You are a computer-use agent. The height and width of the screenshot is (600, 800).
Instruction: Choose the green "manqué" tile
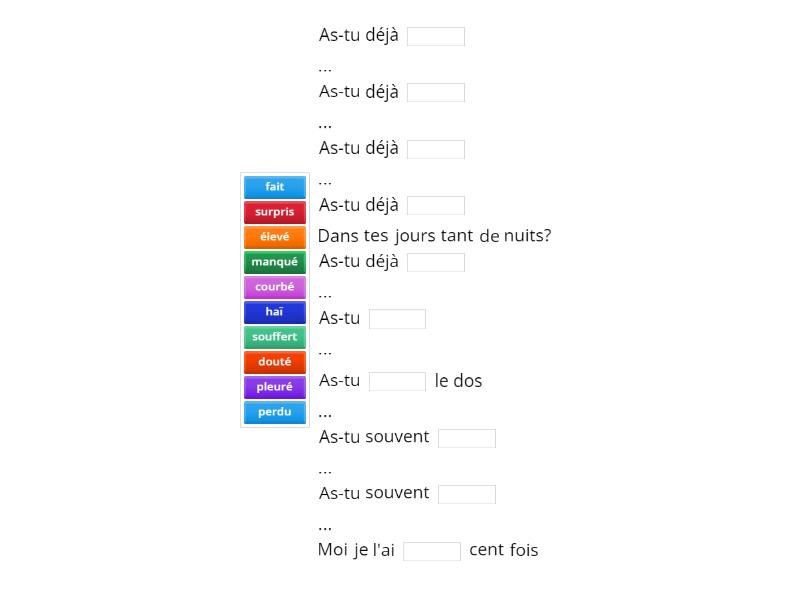274,262
